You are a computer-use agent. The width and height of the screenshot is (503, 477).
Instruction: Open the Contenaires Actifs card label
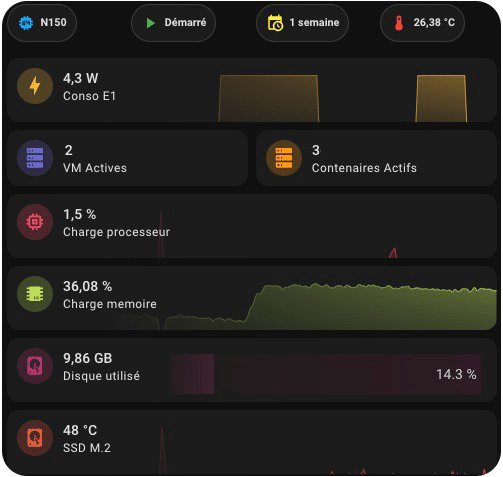pyautogui.click(x=364, y=168)
